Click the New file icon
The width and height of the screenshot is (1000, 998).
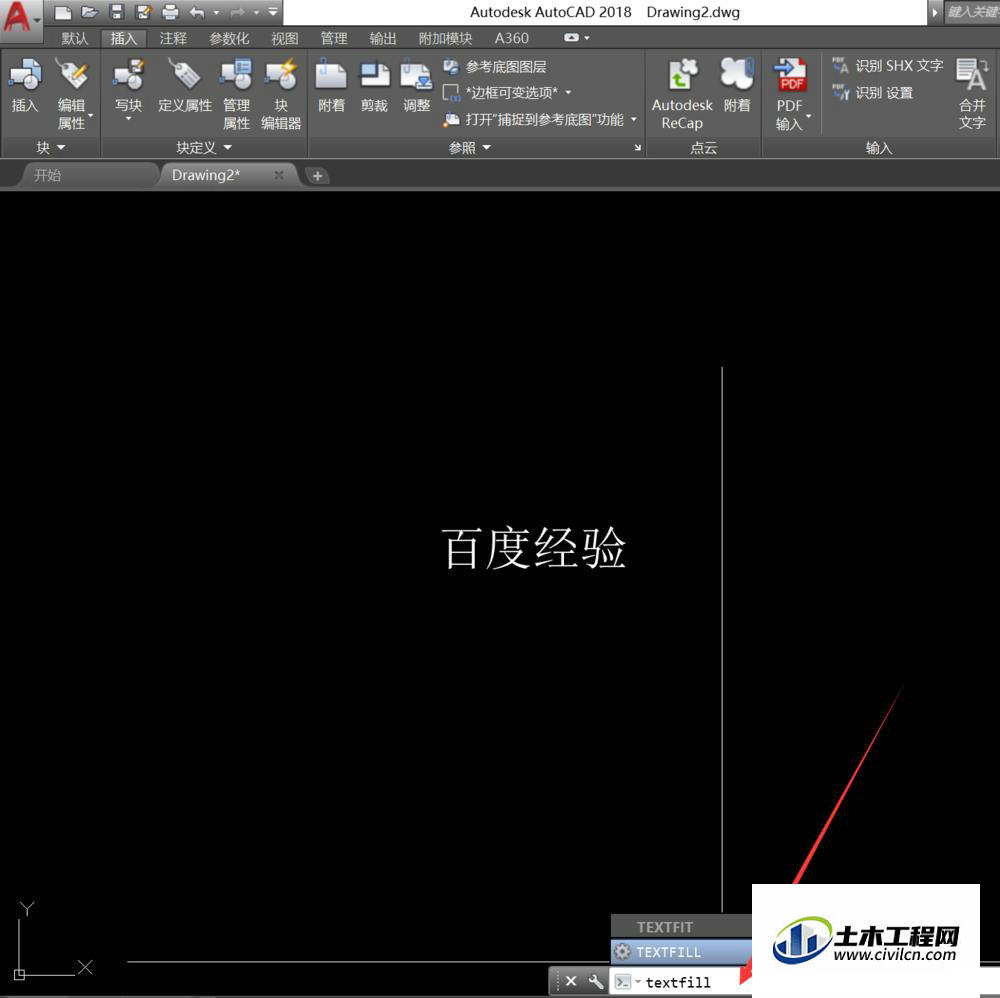click(x=62, y=12)
